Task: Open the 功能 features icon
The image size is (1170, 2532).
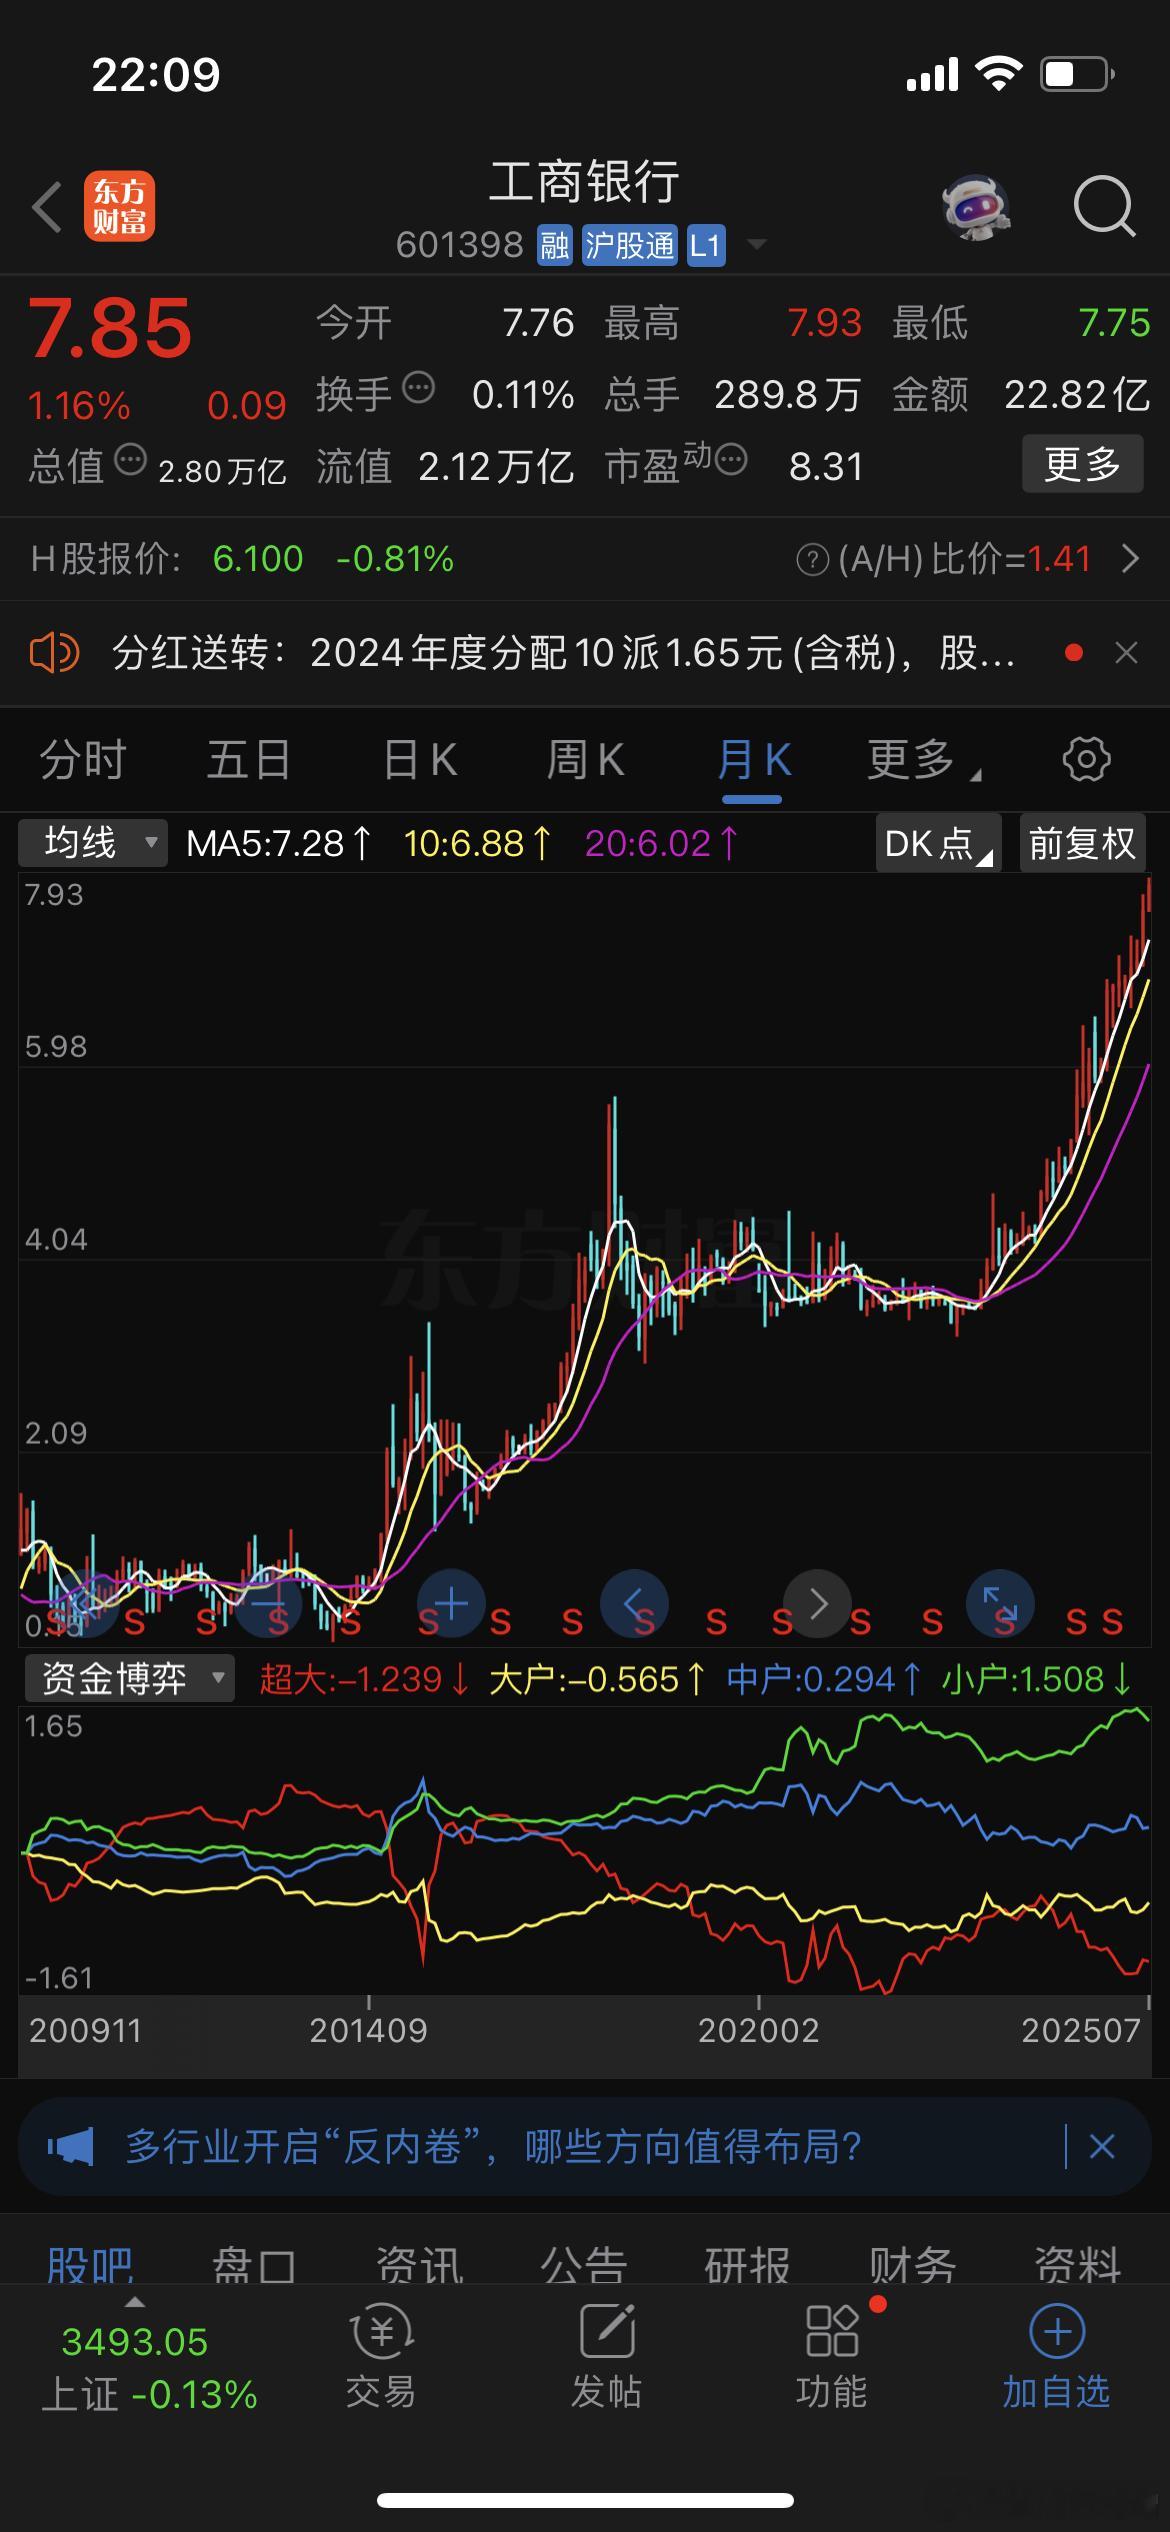Action: tap(832, 2357)
